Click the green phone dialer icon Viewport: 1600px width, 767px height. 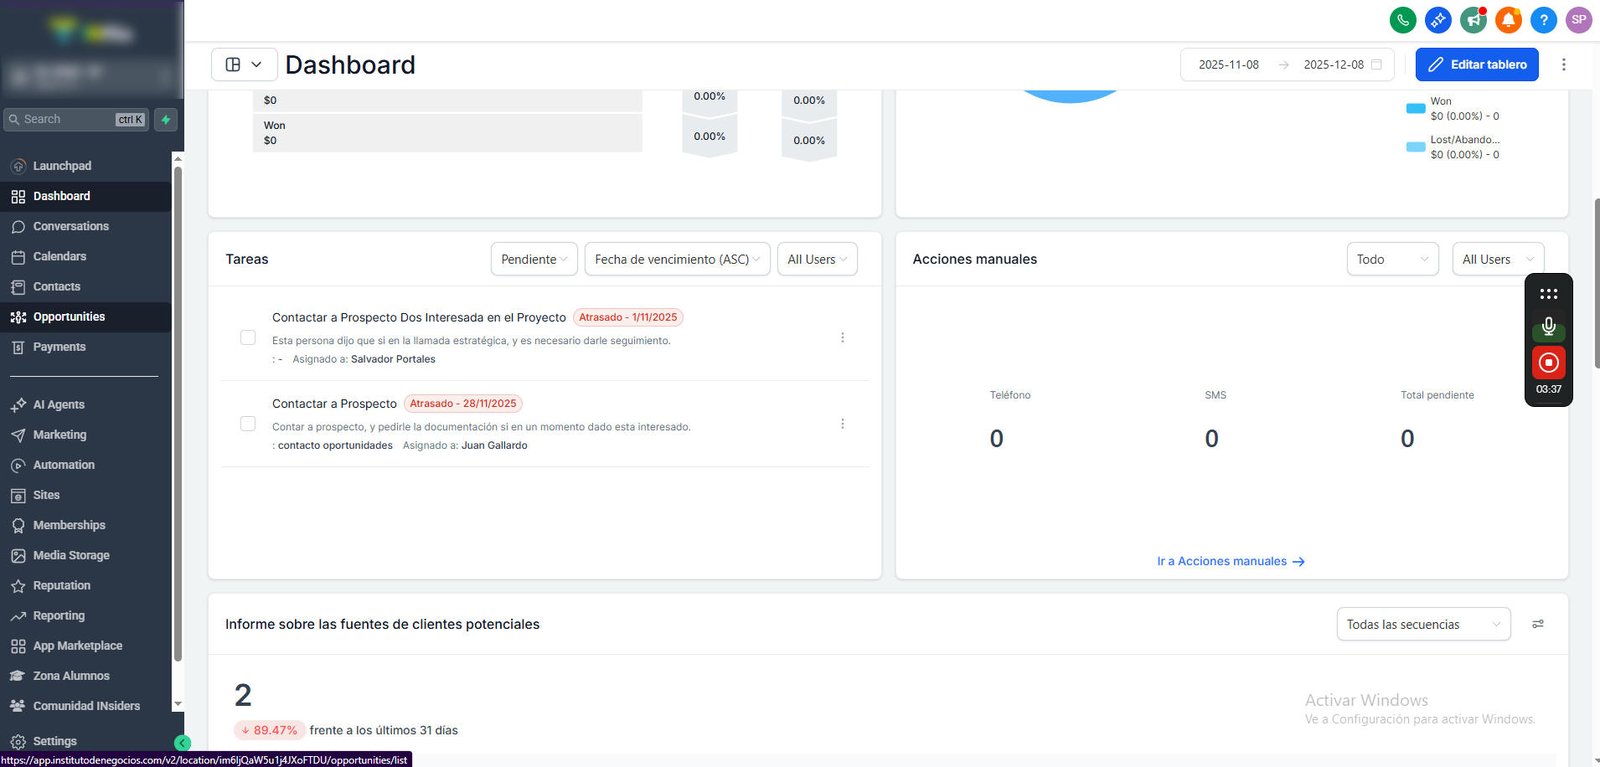[1403, 19]
